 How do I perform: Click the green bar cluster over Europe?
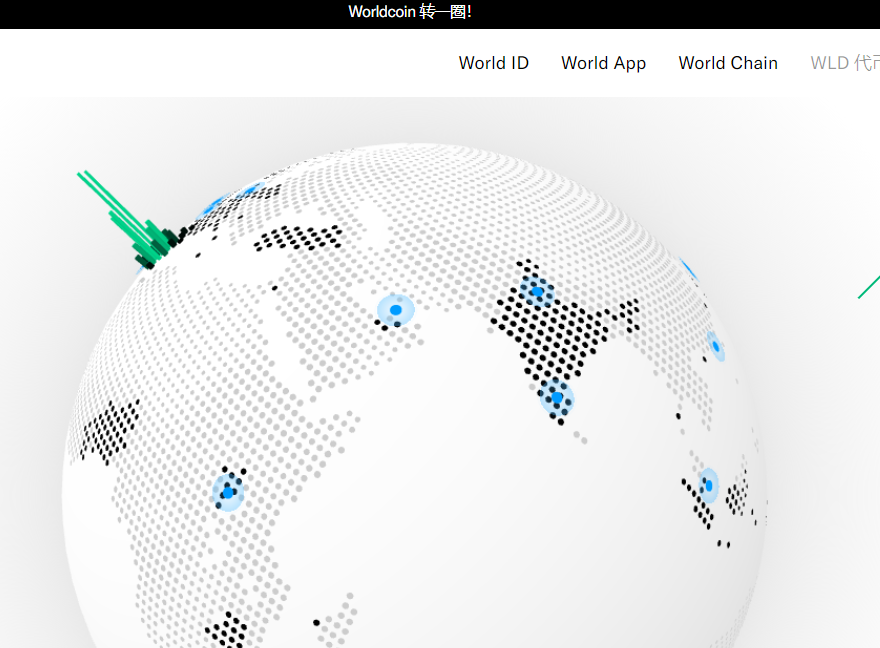click(x=140, y=230)
